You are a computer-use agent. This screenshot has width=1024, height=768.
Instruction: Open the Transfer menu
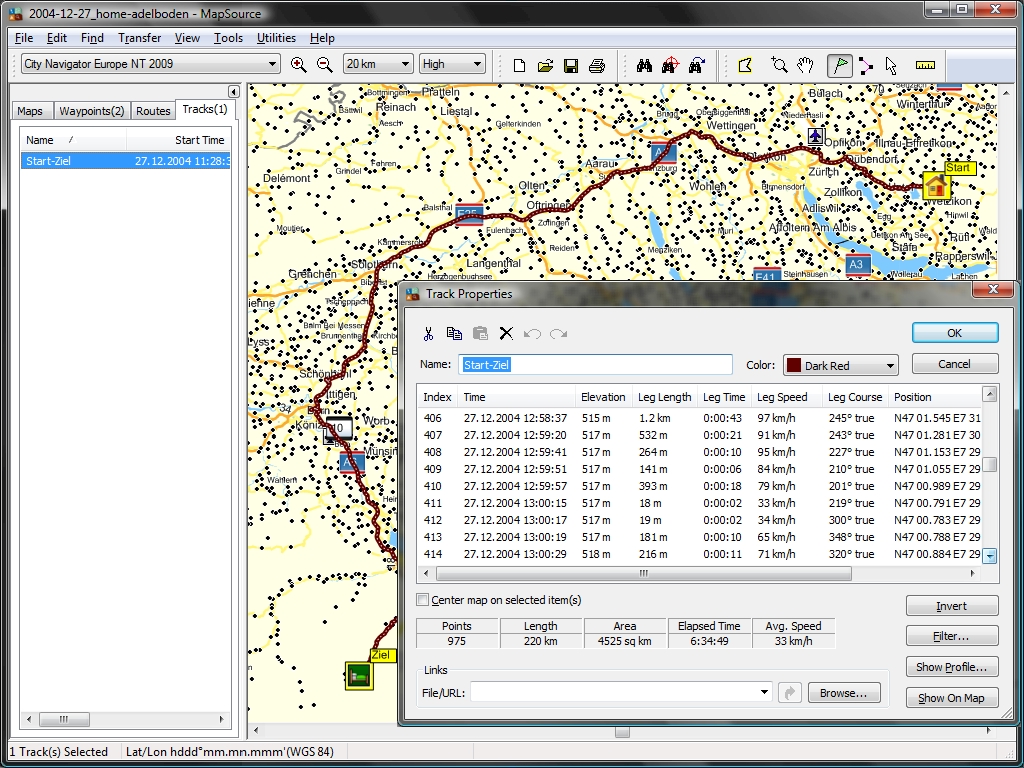(139, 38)
